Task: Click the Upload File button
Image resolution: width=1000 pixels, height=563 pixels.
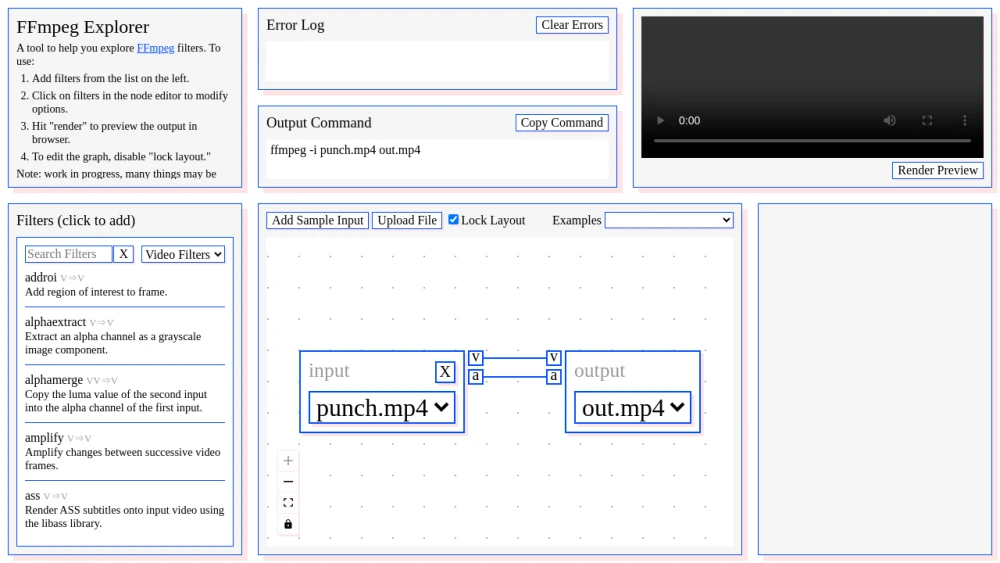Action: coord(407,220)
